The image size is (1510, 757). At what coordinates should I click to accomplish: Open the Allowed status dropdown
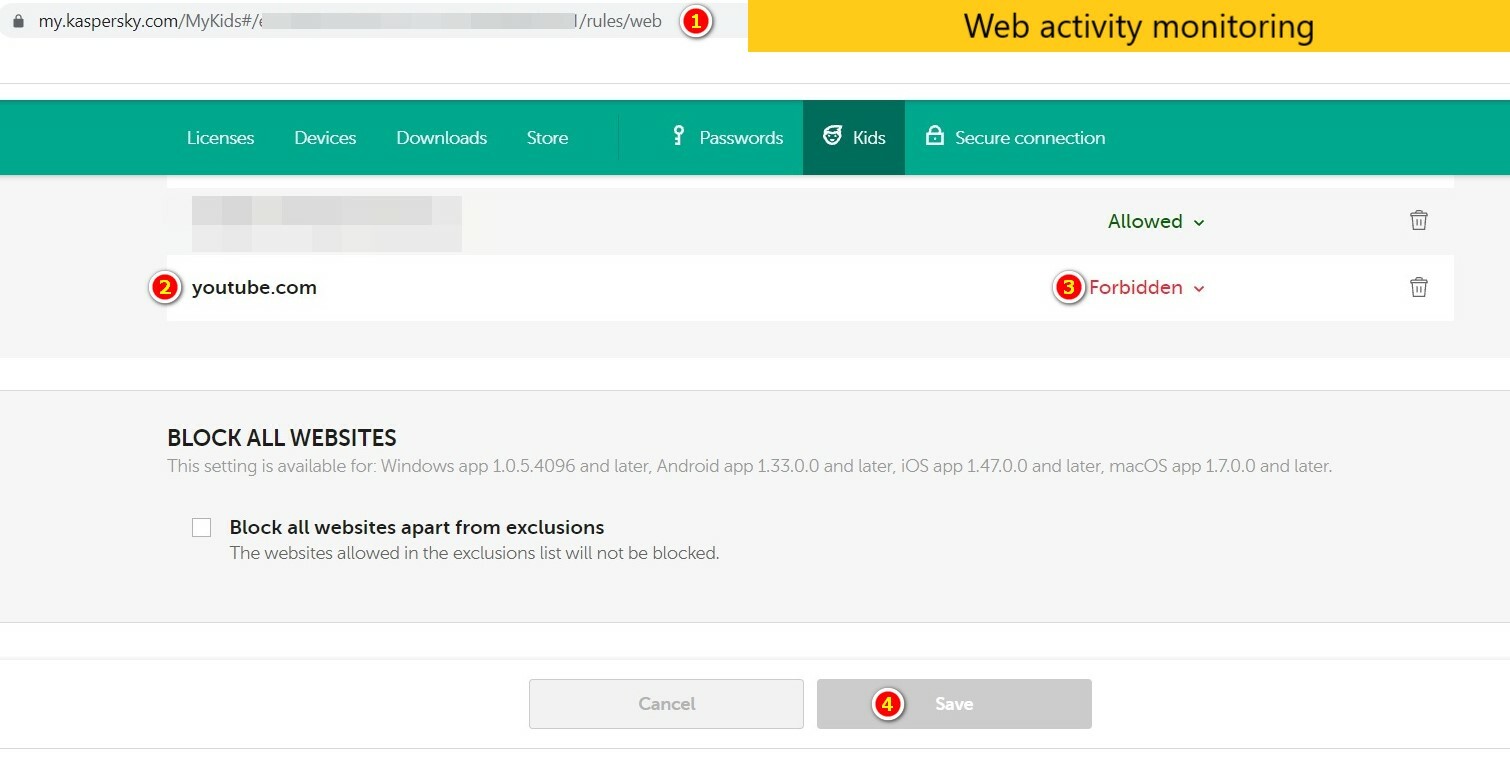point(1156,222)
